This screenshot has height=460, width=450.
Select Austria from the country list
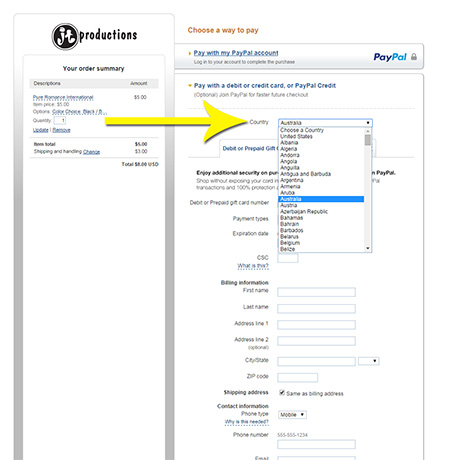click(289, 205)
